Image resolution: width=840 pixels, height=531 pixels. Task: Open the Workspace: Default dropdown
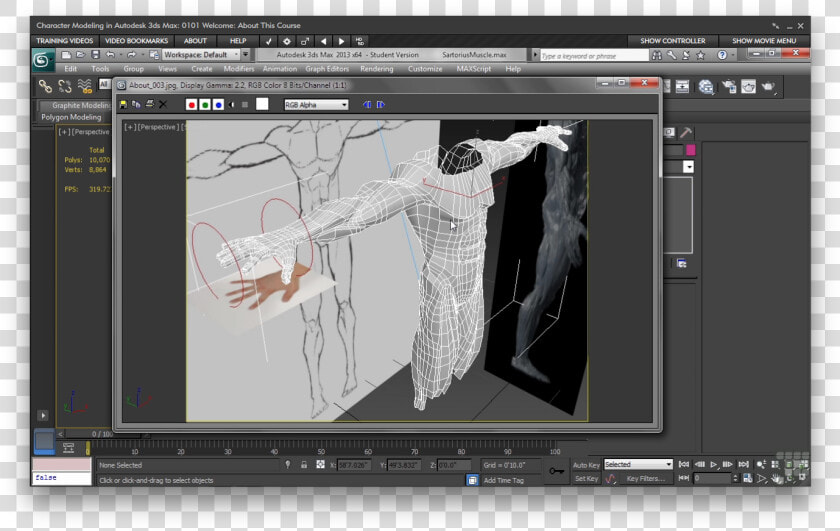click(x=201, y=55)
